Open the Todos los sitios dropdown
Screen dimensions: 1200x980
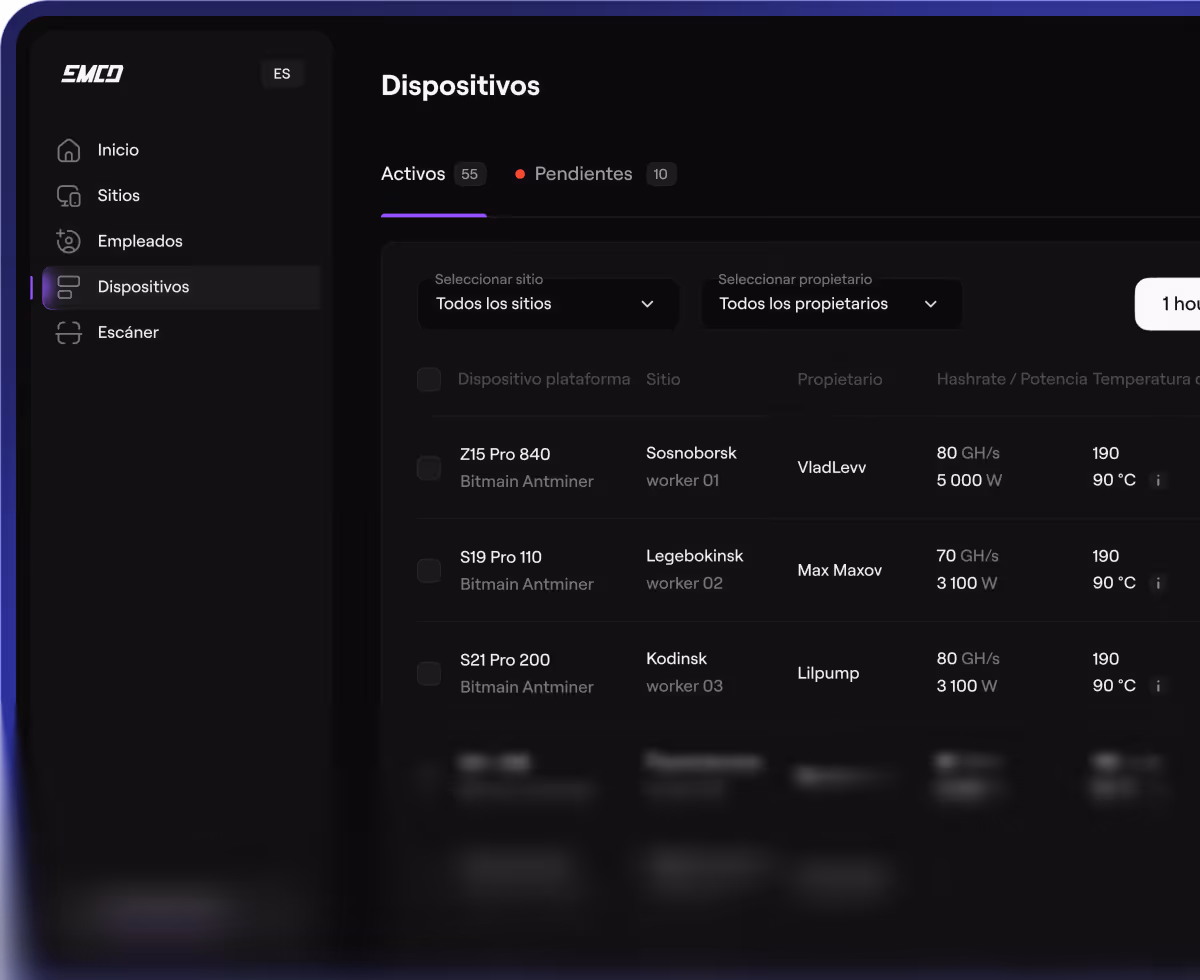point(548,303)
